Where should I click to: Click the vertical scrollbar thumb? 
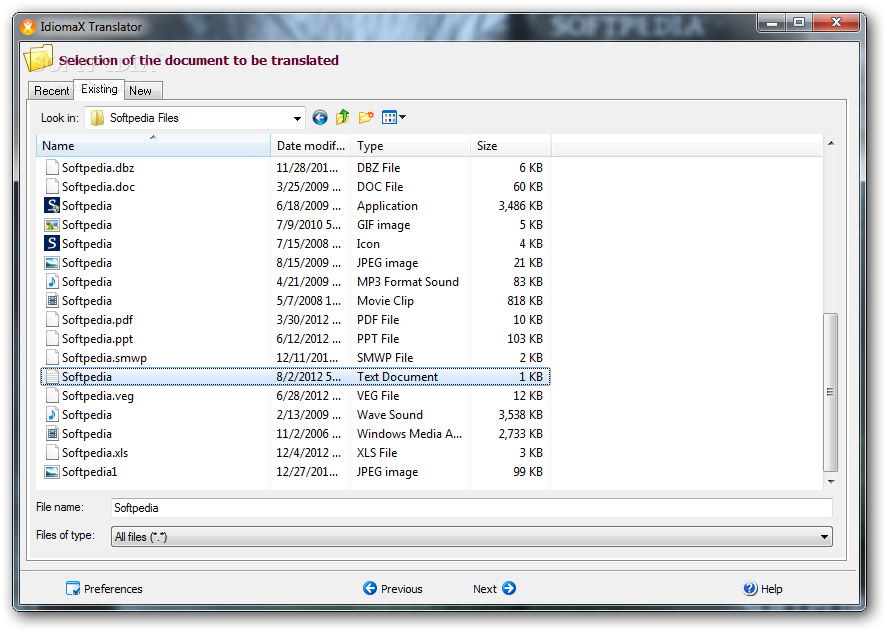(x=830, y=392)
